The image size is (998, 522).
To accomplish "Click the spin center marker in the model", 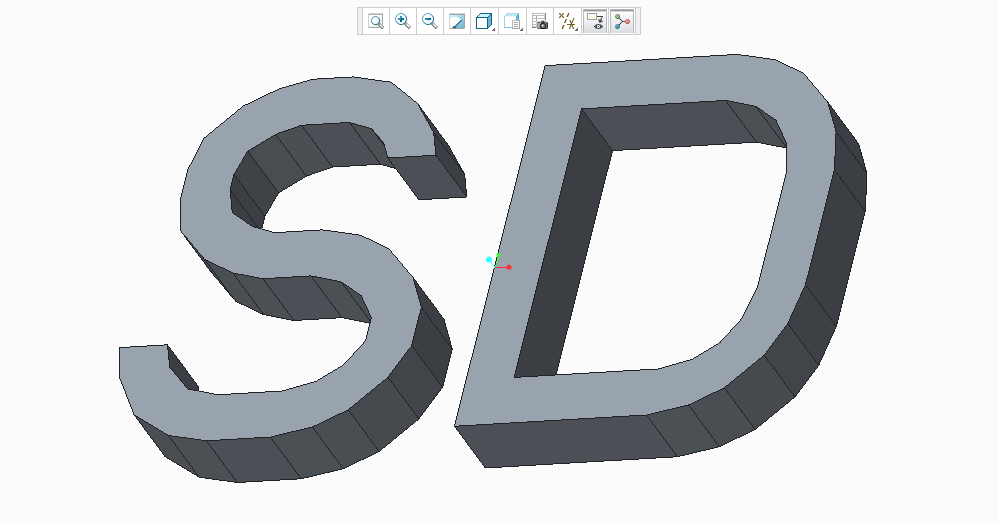I will coord(497,264).
